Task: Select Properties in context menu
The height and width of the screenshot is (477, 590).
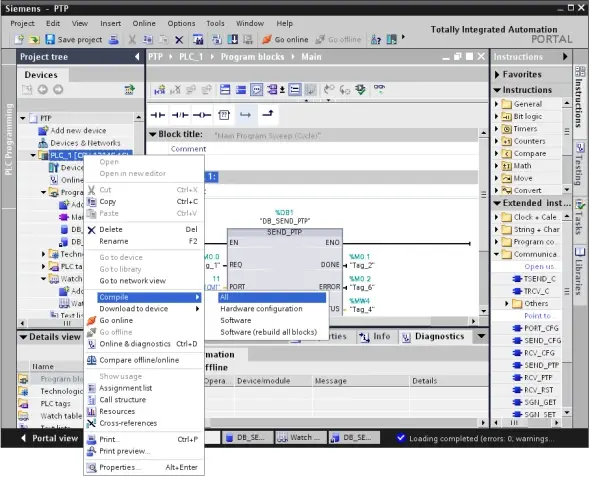Action: click(143, 467)
